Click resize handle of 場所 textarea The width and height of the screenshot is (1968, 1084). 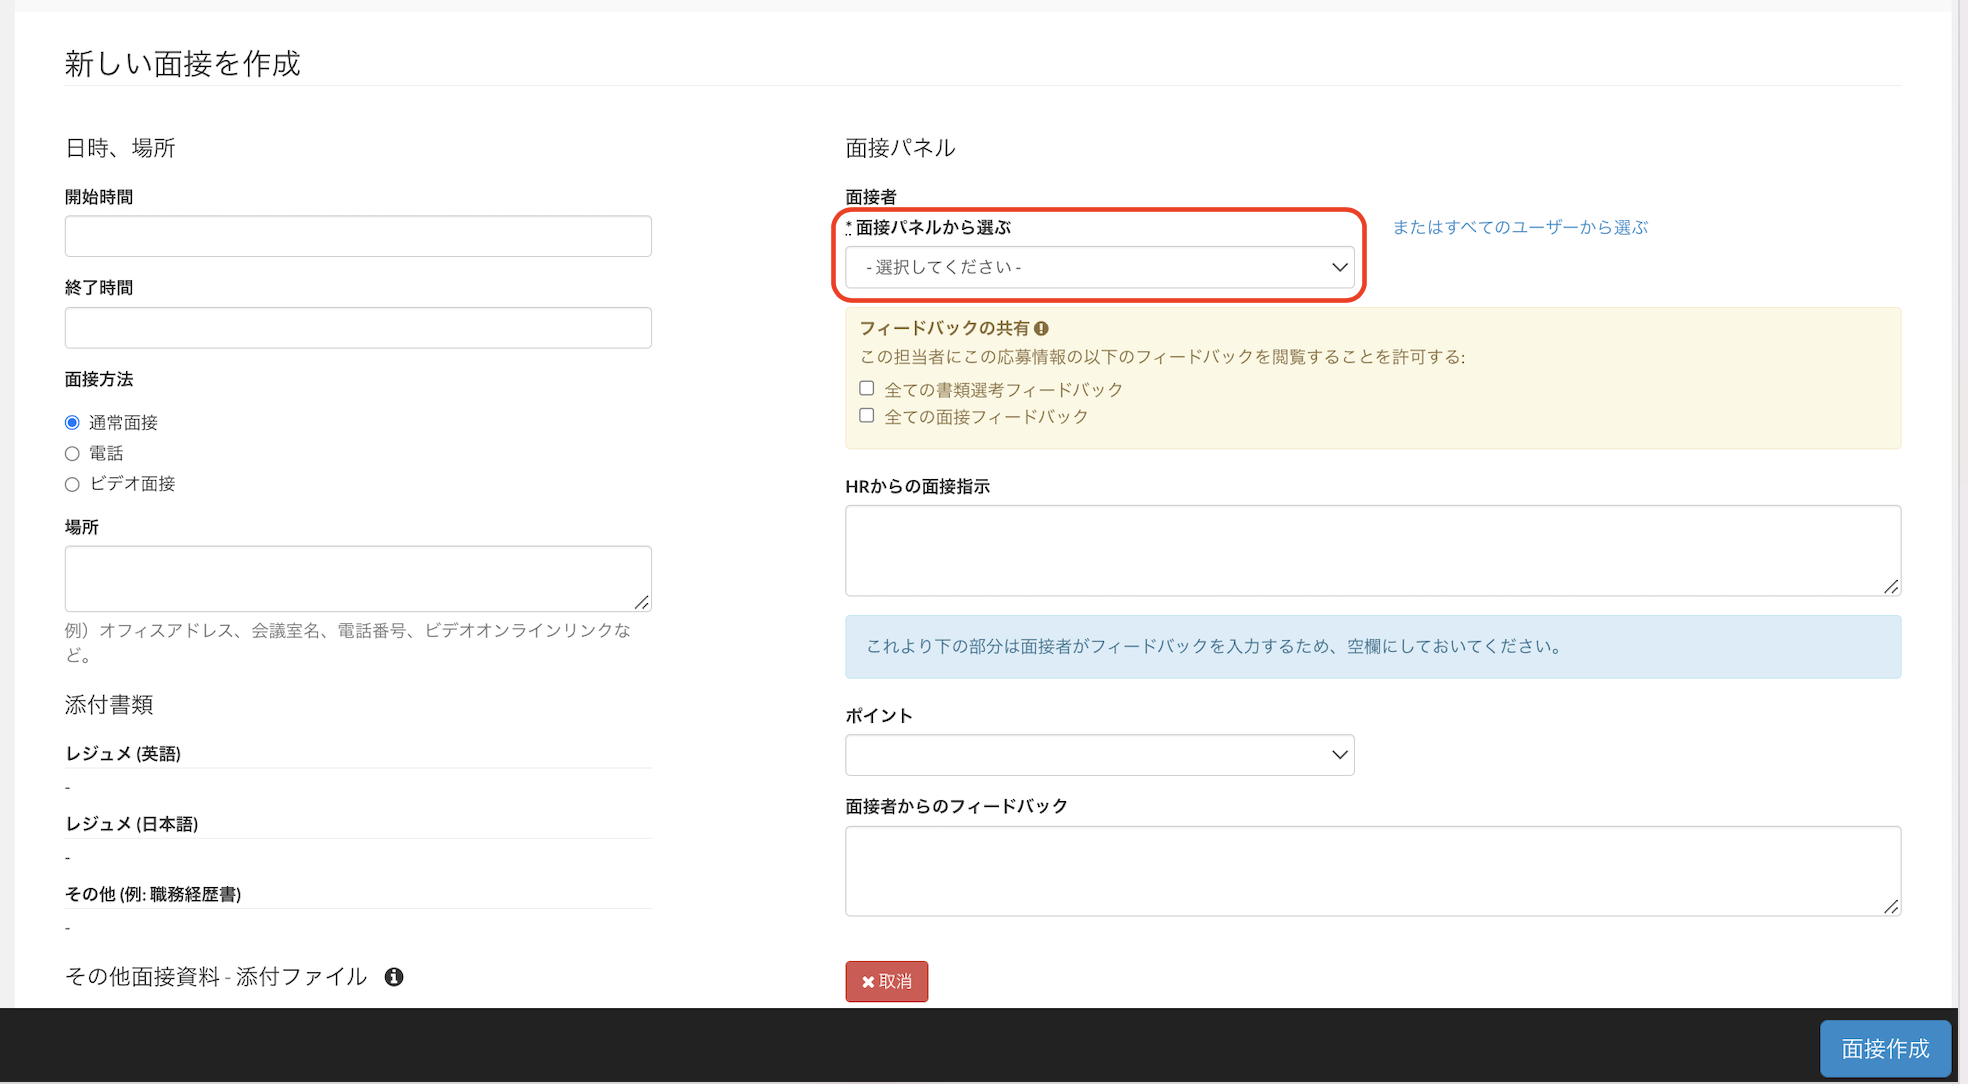(x=642, y=602)
